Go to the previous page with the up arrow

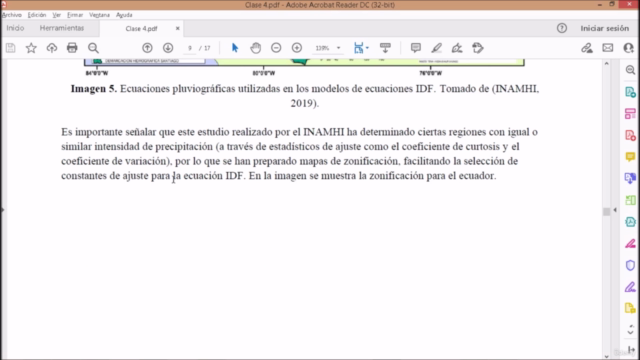(x=147, y=48)
